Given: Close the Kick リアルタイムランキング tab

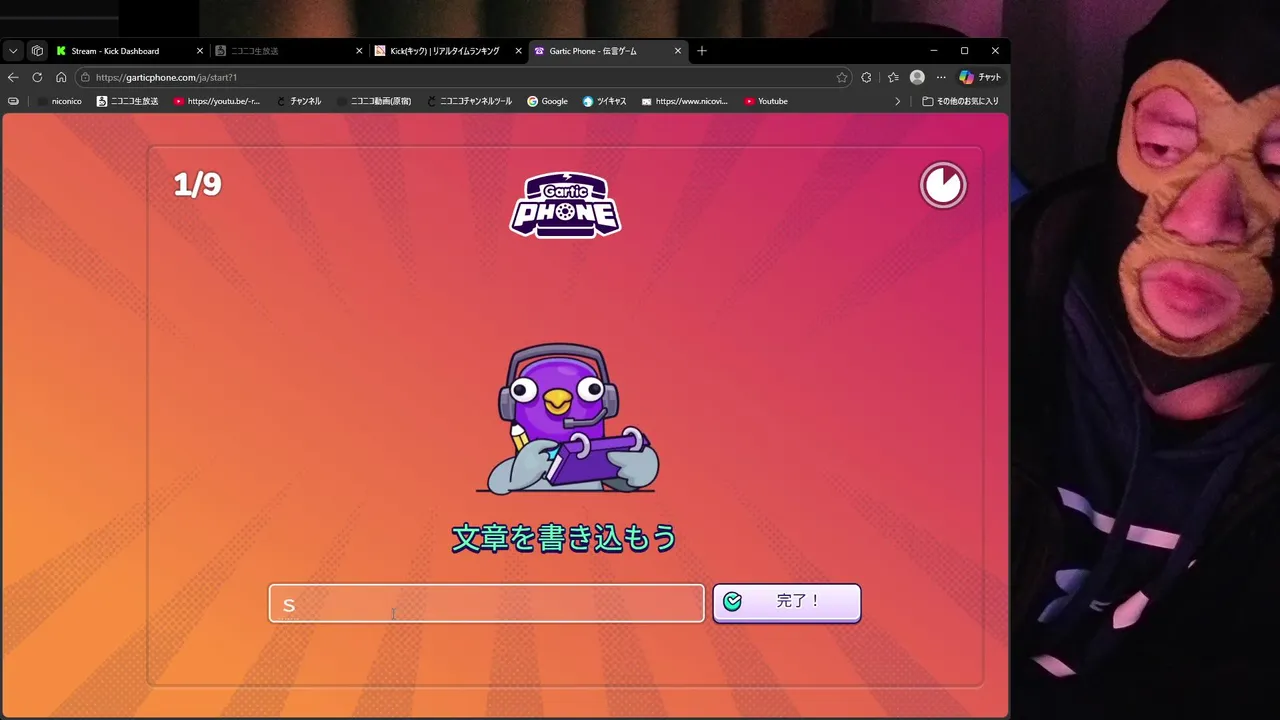Looking at the screenshot, I should pyautogui.click(x=518, y=51).
